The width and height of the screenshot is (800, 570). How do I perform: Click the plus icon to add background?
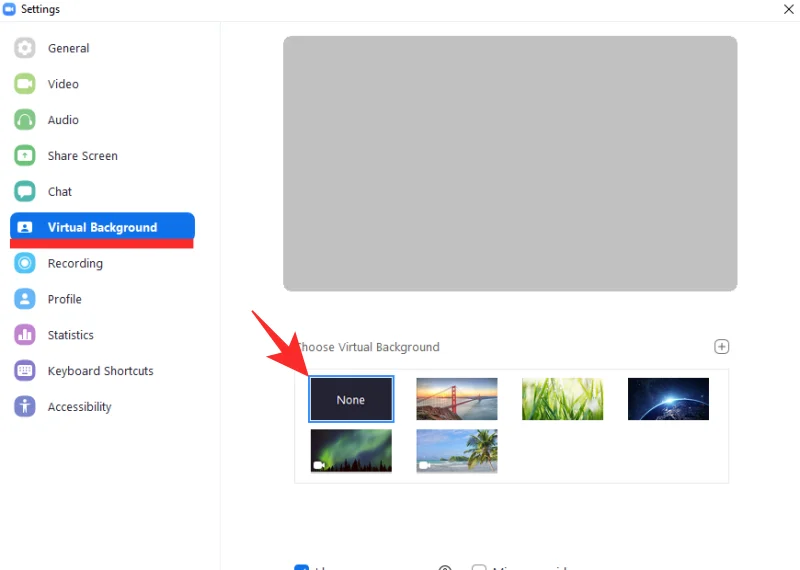[721, 347]
